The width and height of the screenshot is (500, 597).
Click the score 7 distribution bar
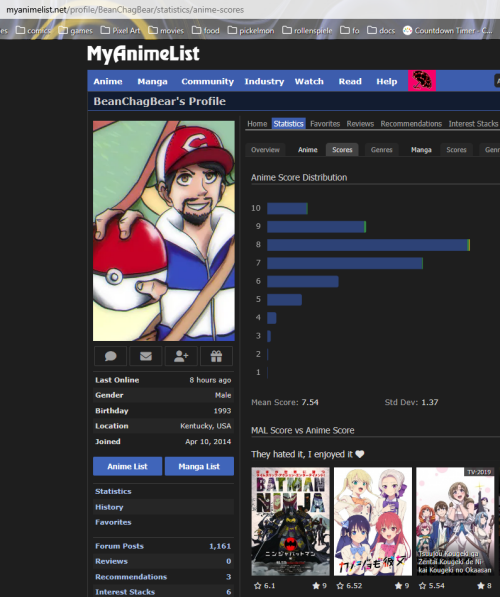click(345, 263)
